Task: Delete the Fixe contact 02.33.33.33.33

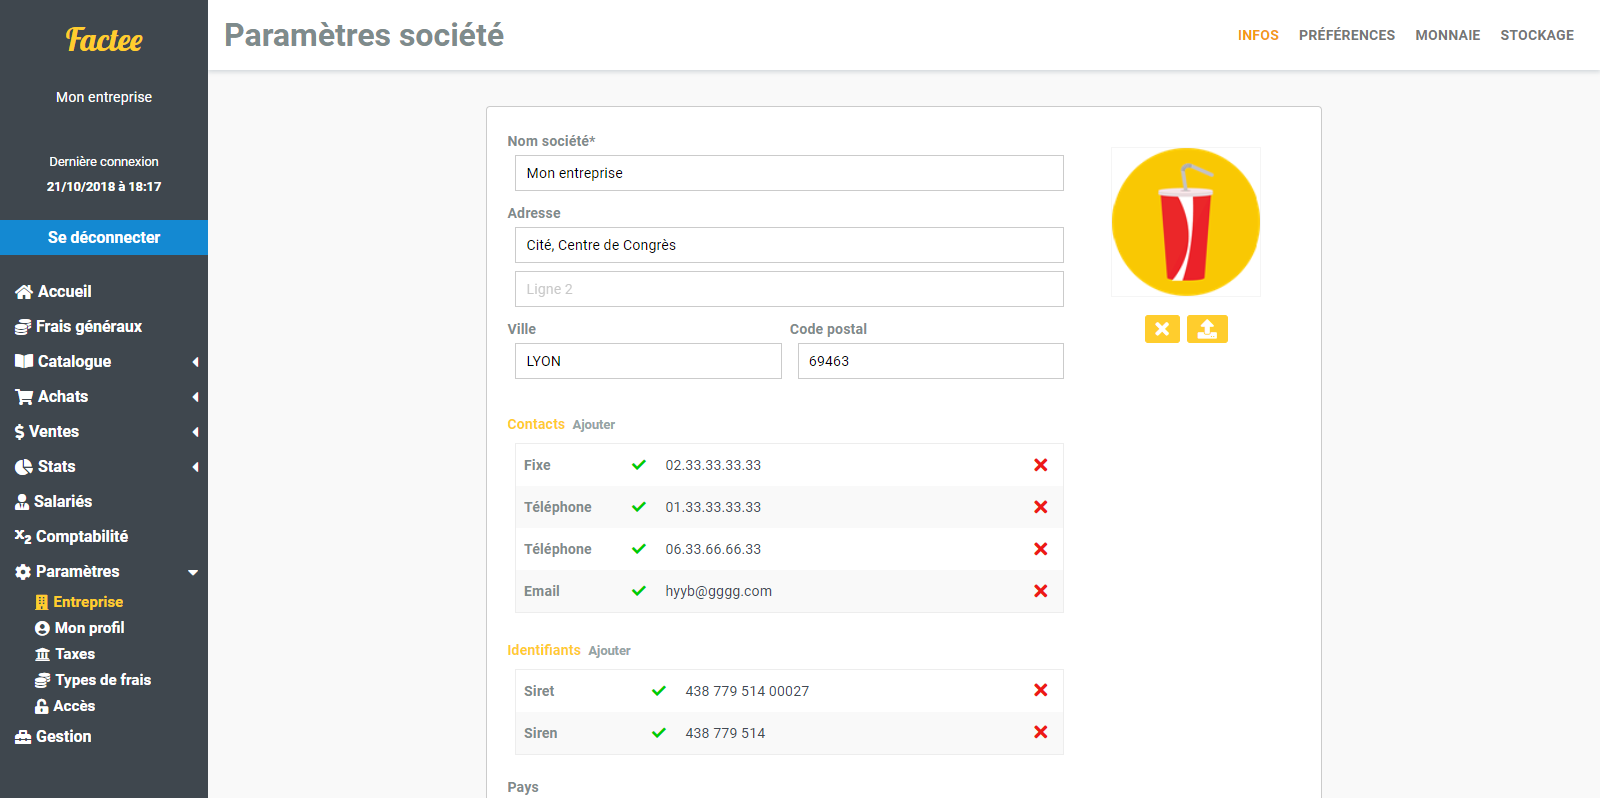Action: tap(1040, 465)
